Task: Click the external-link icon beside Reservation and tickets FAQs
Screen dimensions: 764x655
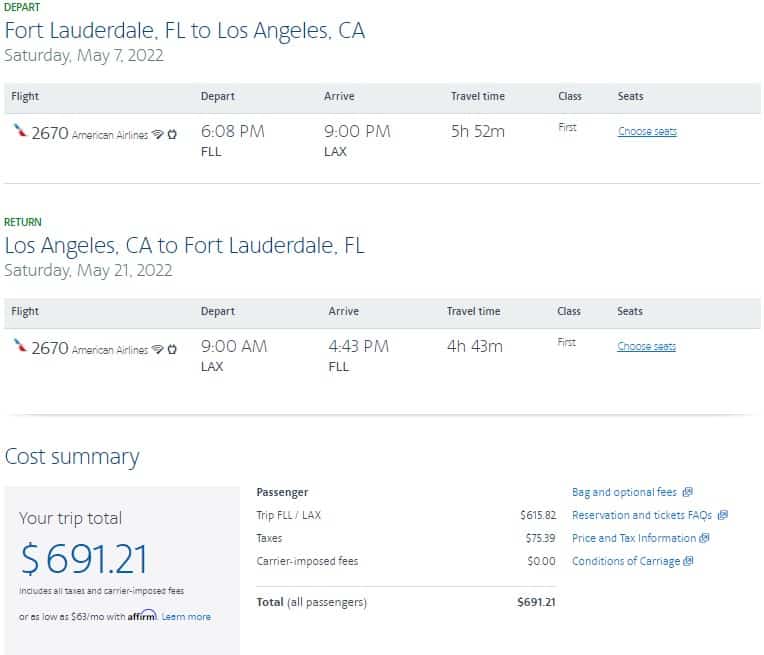Action: tap(723, 515)
